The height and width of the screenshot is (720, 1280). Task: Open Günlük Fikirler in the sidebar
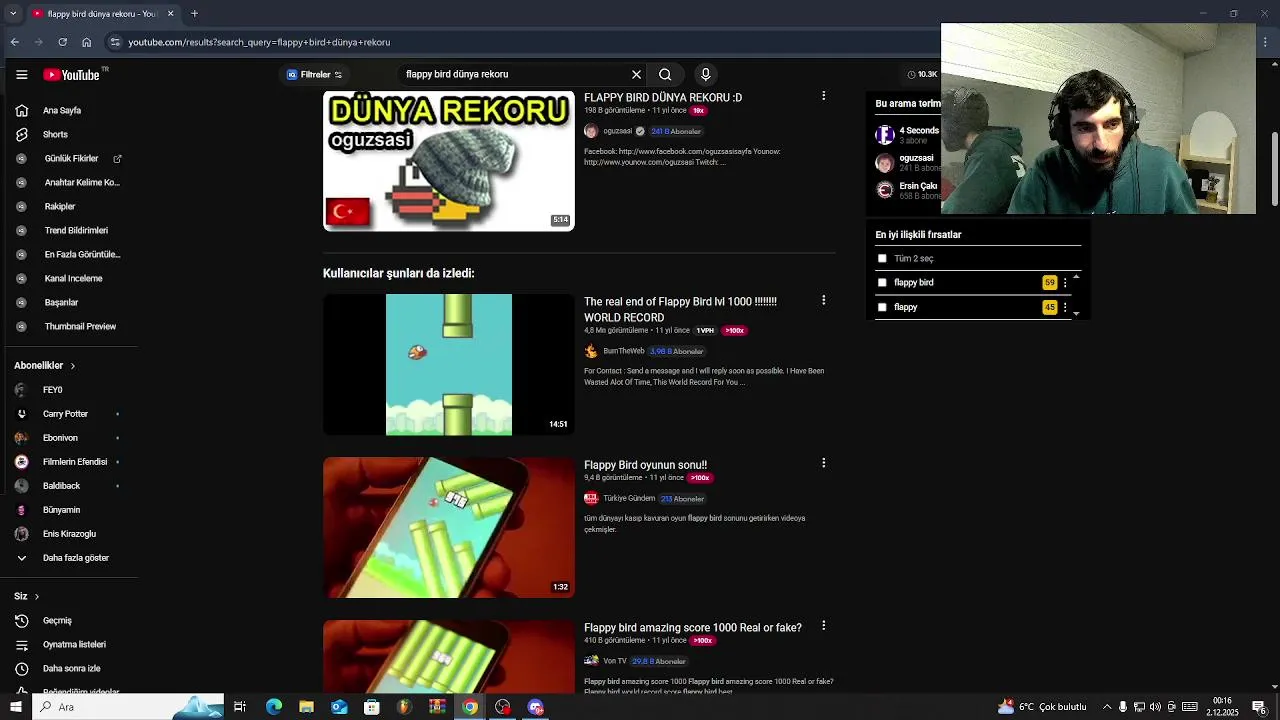(x=70, y=158)
